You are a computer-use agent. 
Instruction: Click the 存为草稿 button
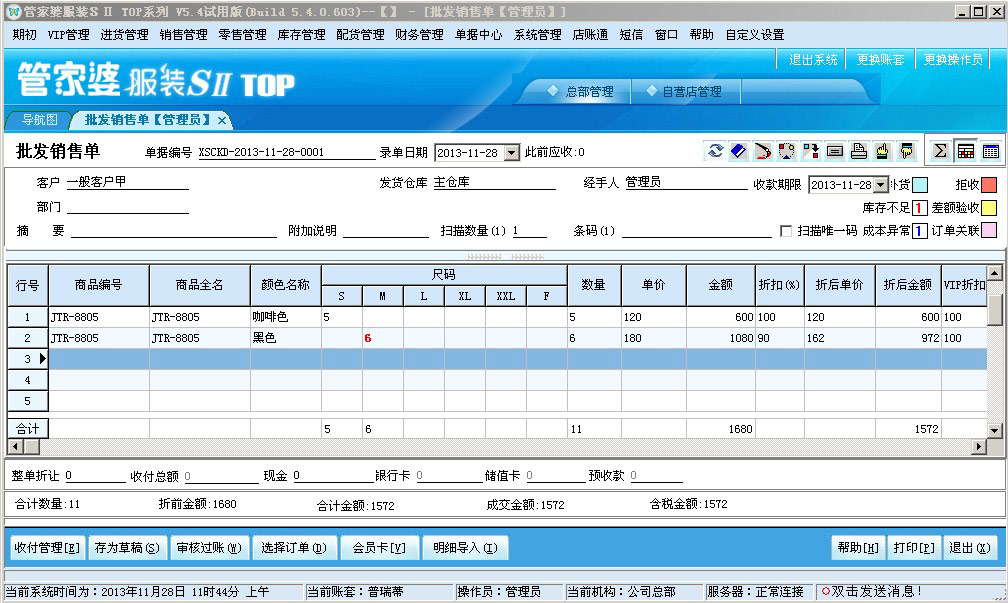tap(126, 548)
